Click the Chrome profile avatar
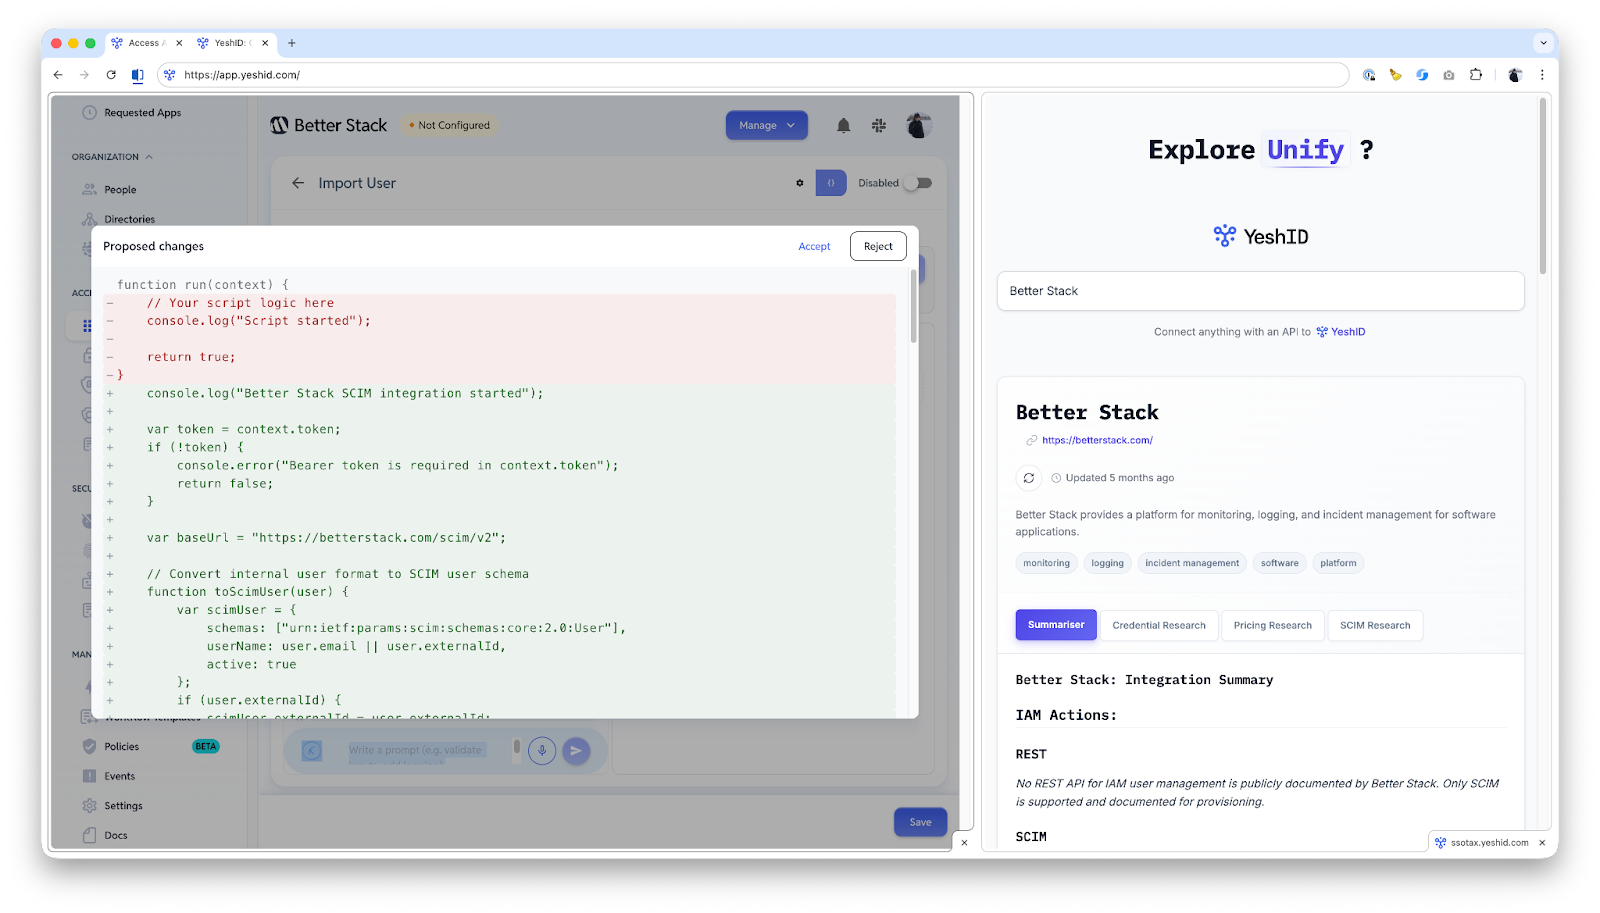This screenshot has width=1600, height=913. pyautogui.click(x=1514, y=75)
